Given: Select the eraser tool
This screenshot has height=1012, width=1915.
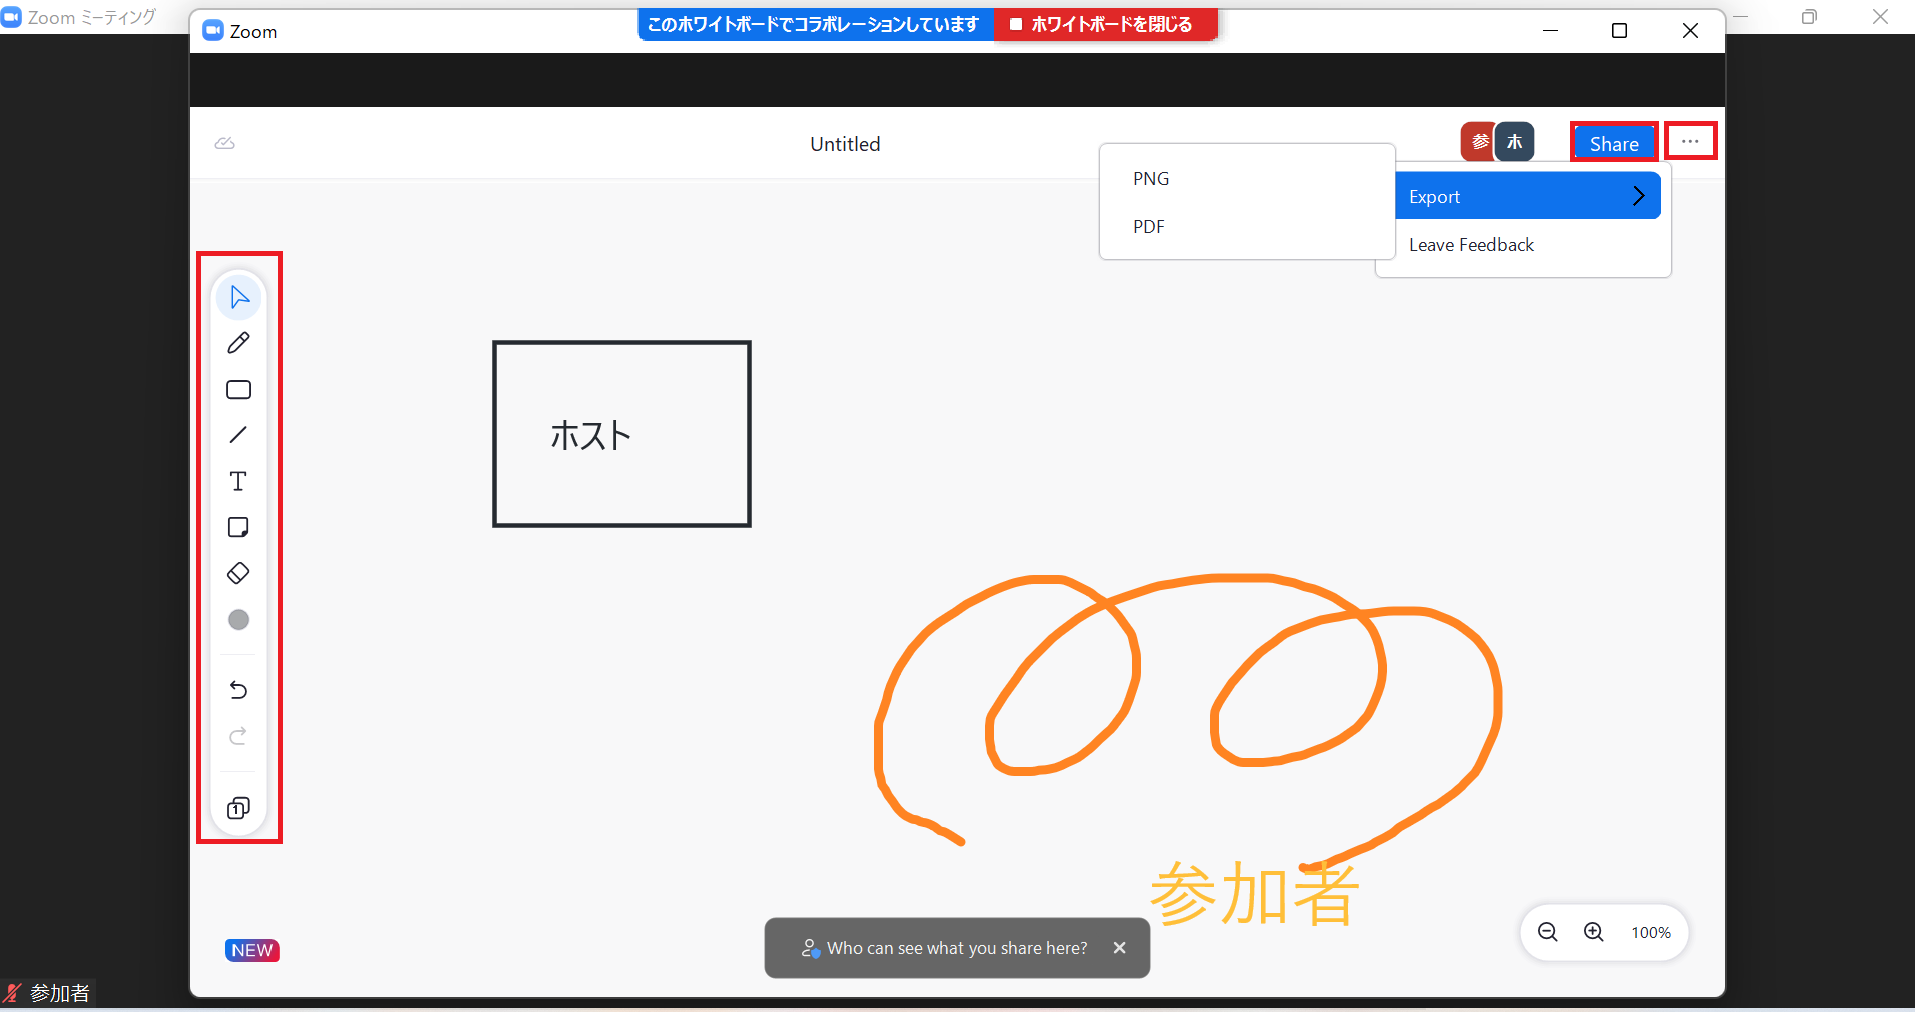Looking at the screenshot, I should click(238, 573).
